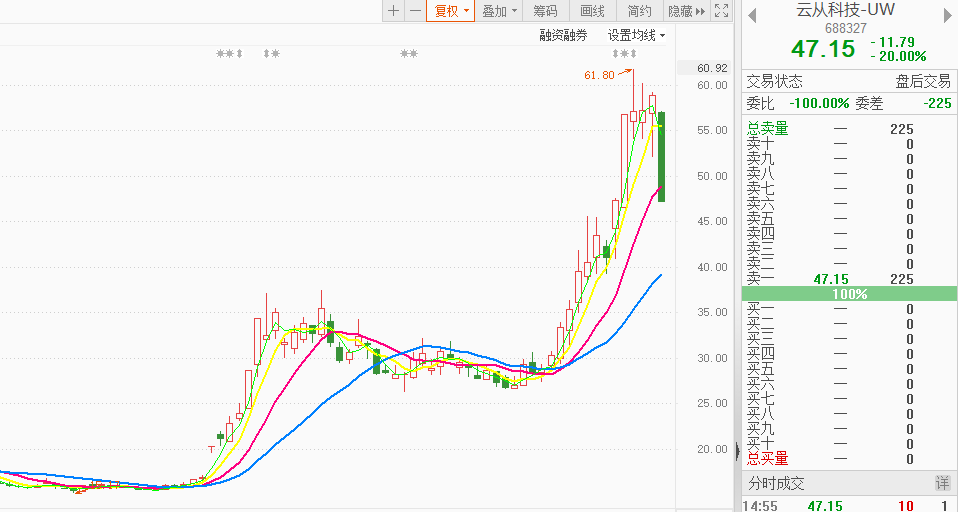Zoom in chart with plus button
The width and height of the screenshot is (958, 512).
393,11
